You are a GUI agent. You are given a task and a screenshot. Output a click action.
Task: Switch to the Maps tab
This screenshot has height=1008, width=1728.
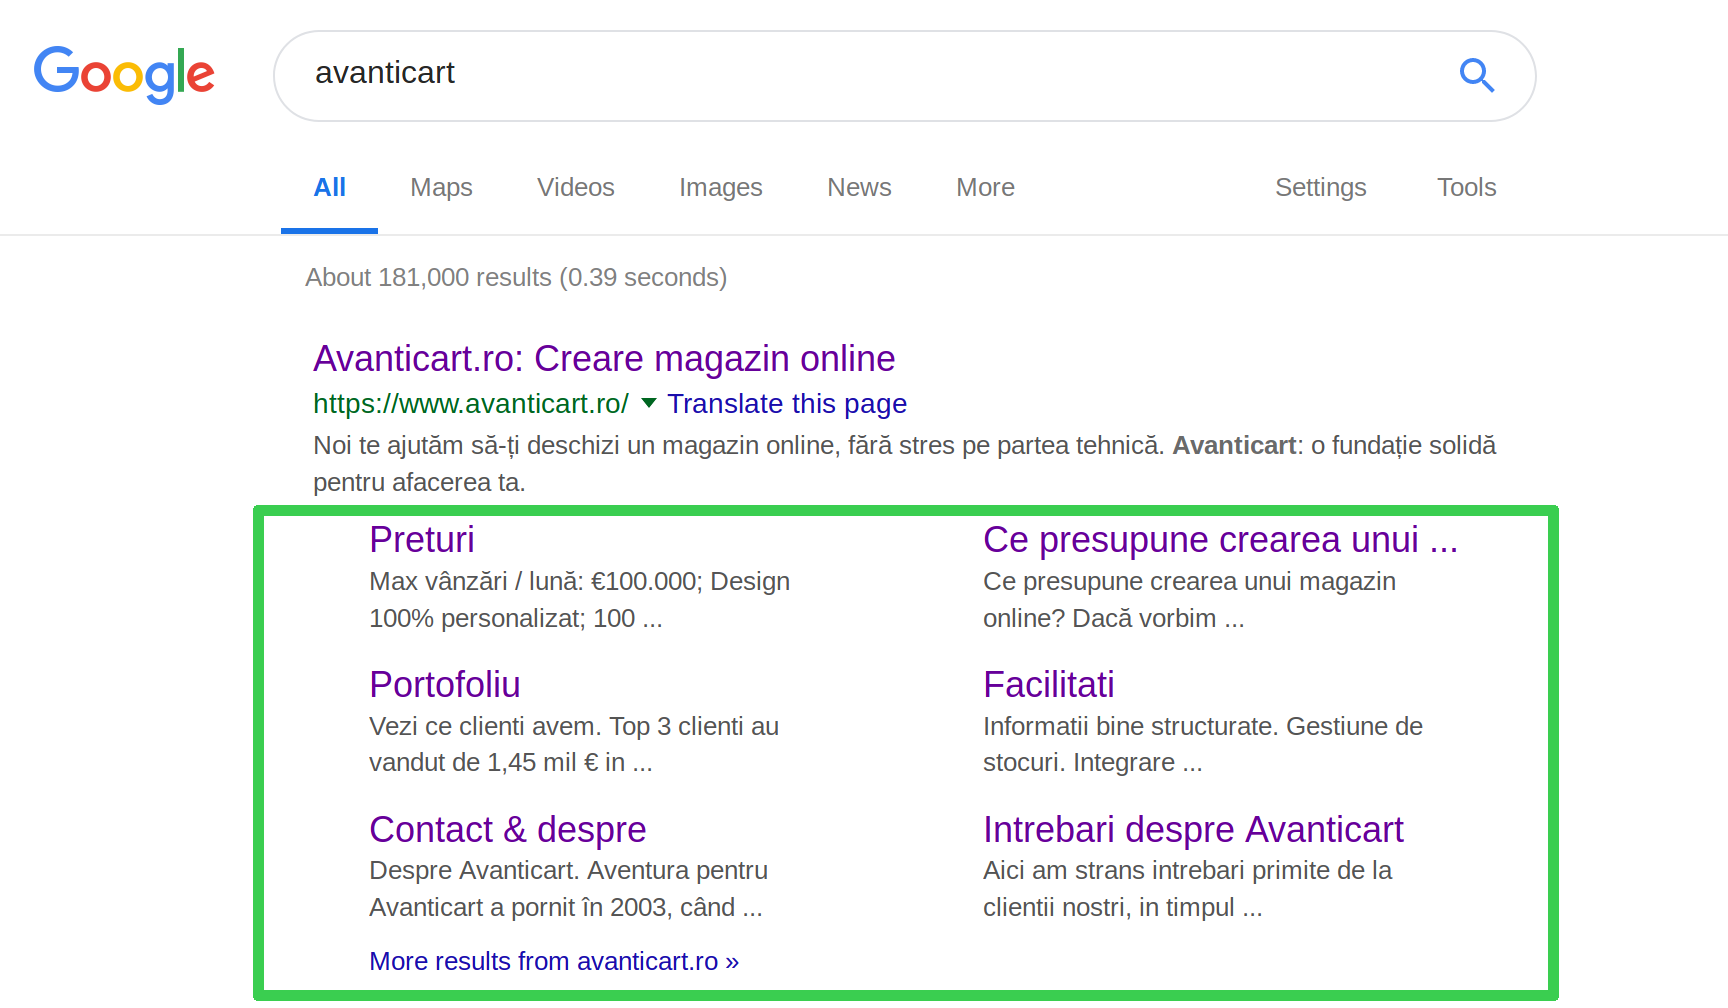coord(441,188)
